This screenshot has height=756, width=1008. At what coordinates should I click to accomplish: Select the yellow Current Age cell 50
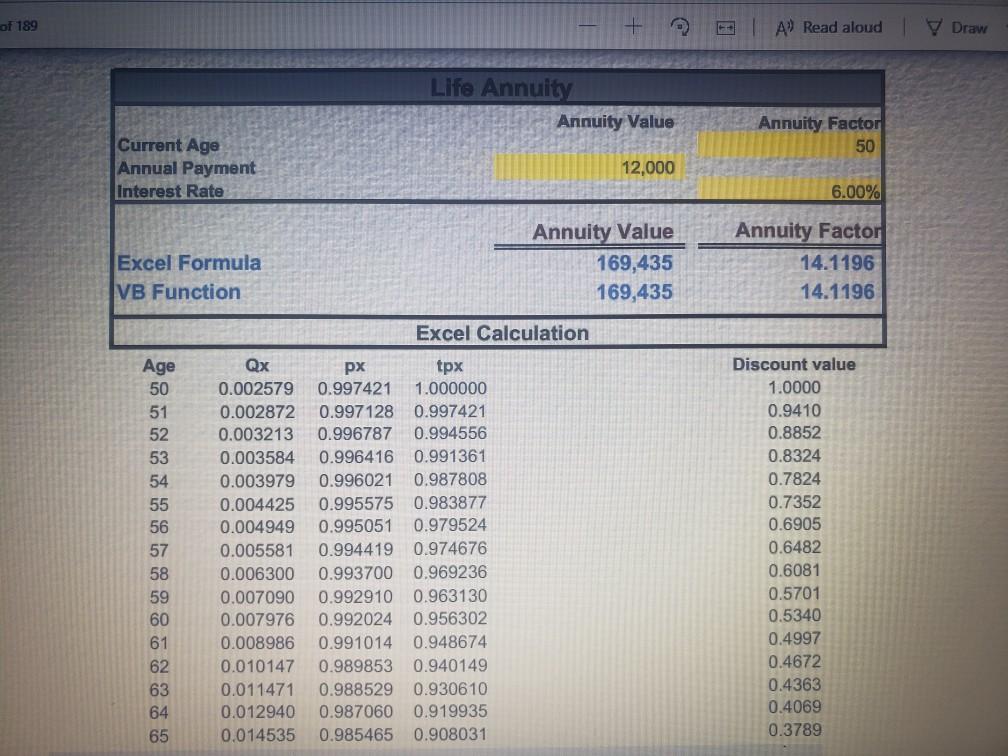(789, 145)
